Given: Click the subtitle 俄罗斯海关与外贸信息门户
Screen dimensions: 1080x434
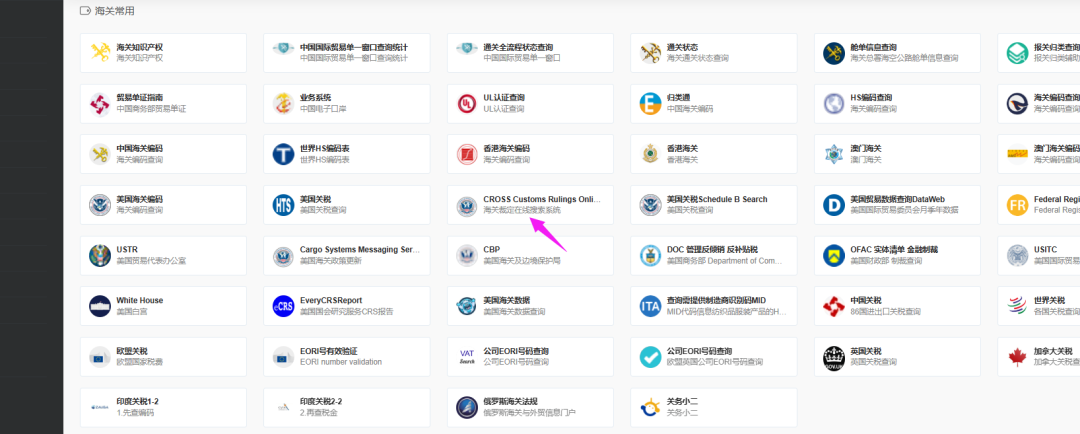Looking at the screenshot, I should (x=530, y=413).
